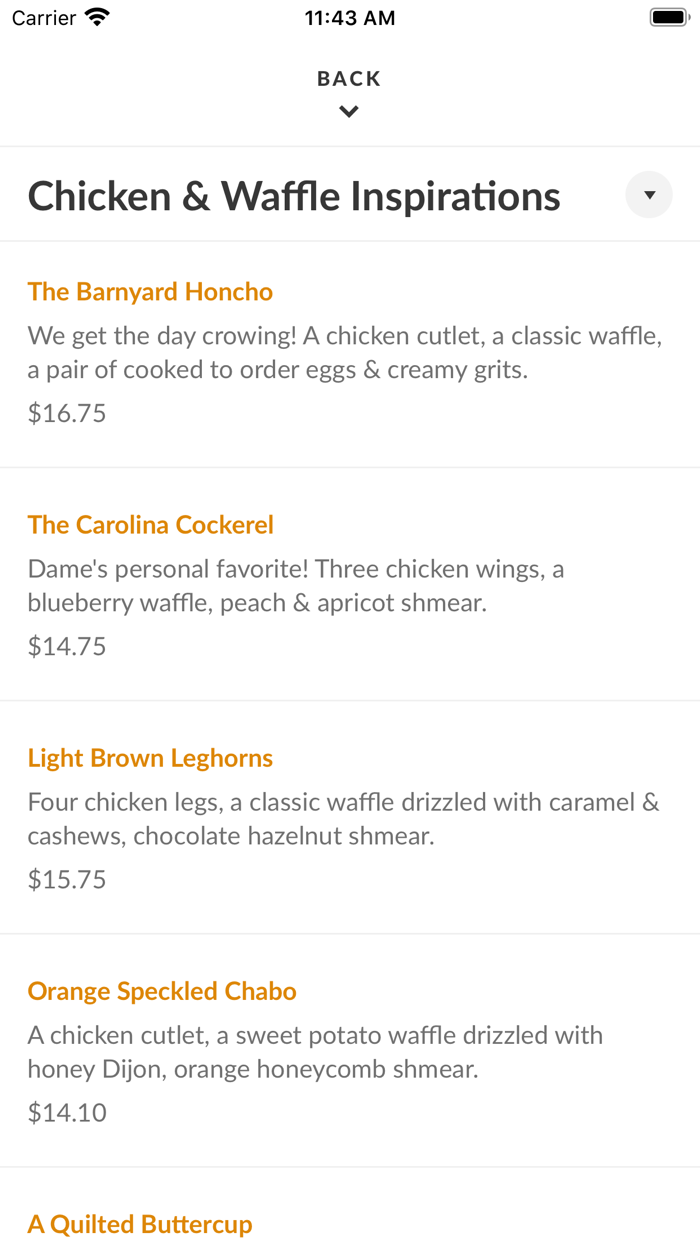700x1244 pixels.
Task: Select the Chicken & Waffle Inspirations title
Action: (x=294, y=195)
